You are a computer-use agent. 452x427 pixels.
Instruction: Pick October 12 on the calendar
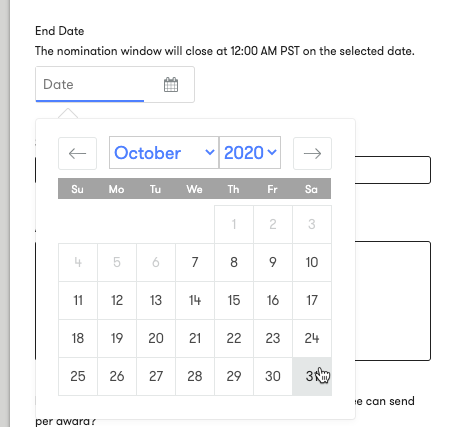tap(117, 300)
